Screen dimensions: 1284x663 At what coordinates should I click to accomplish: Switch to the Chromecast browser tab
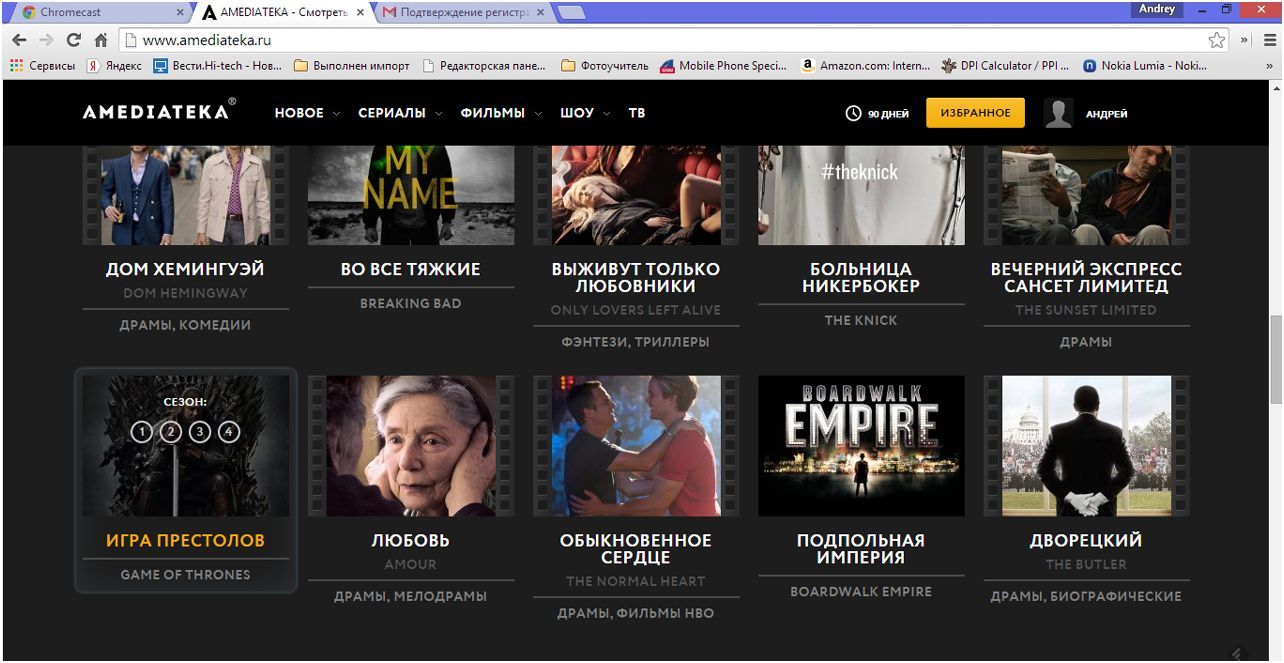100,12
